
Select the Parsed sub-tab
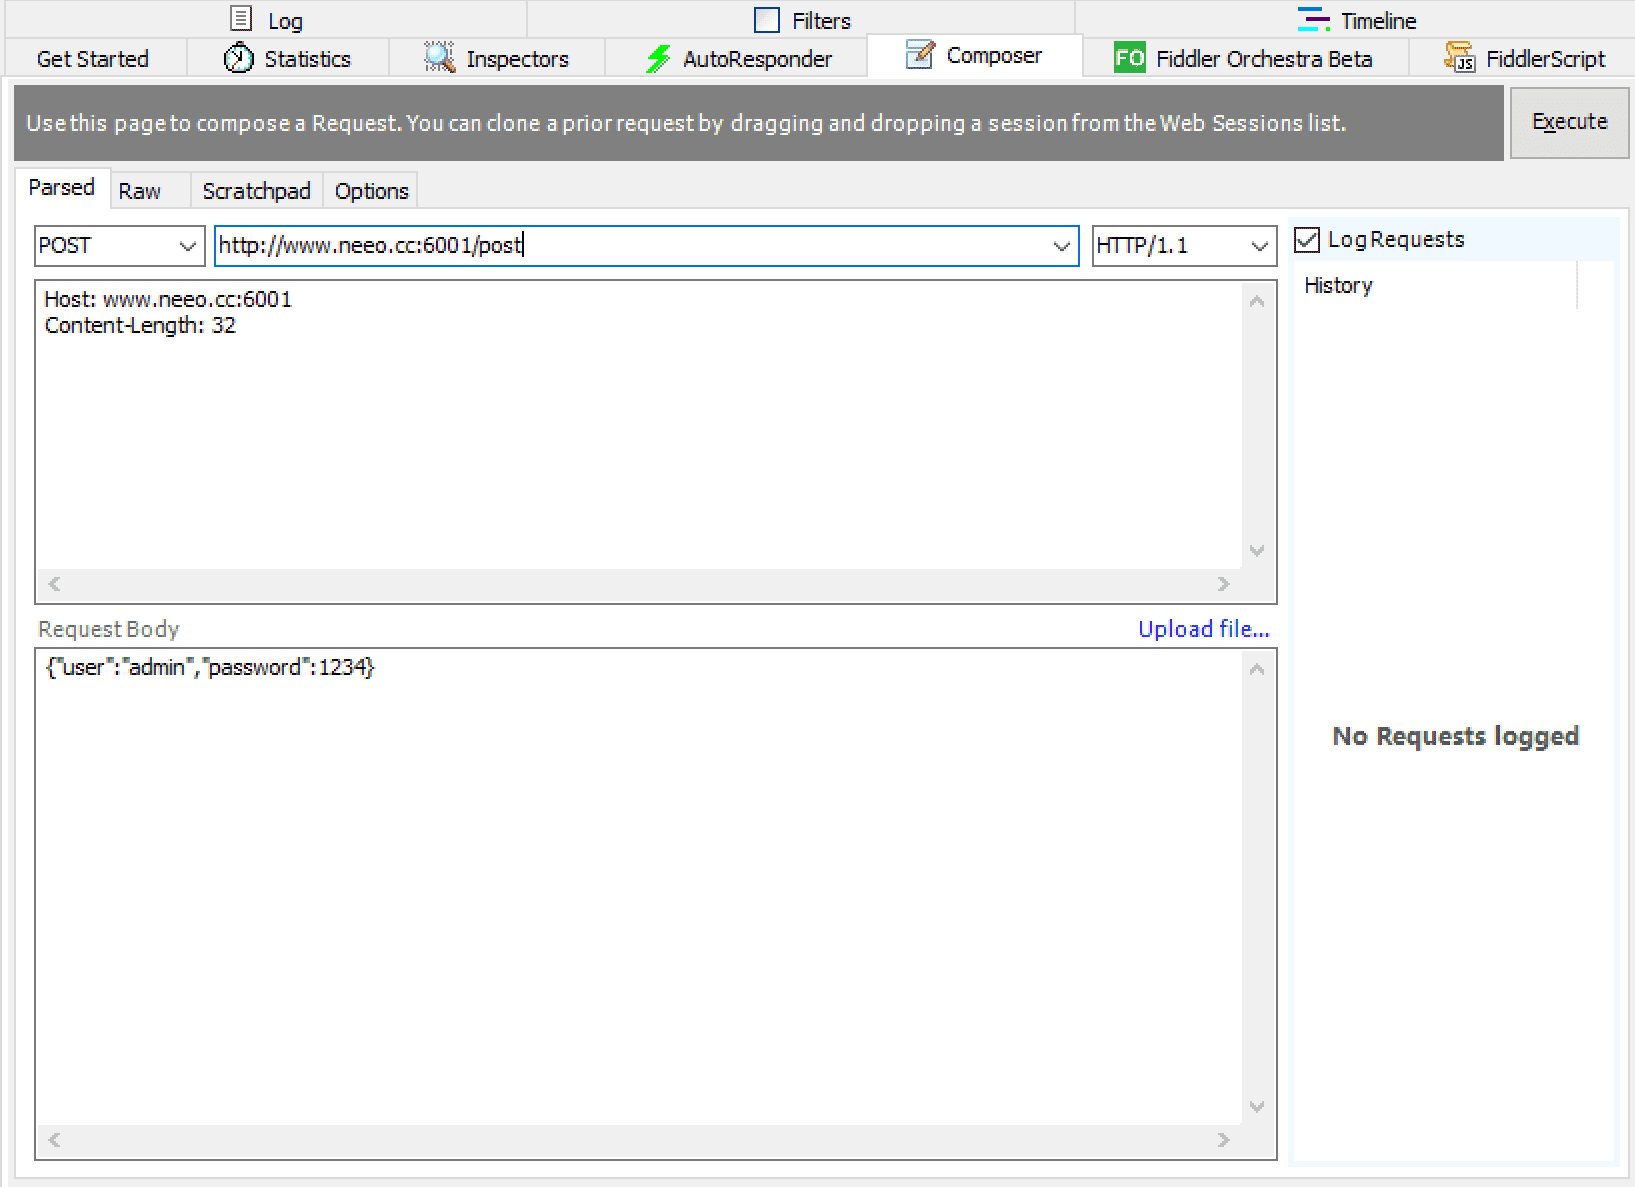(62, 188)
